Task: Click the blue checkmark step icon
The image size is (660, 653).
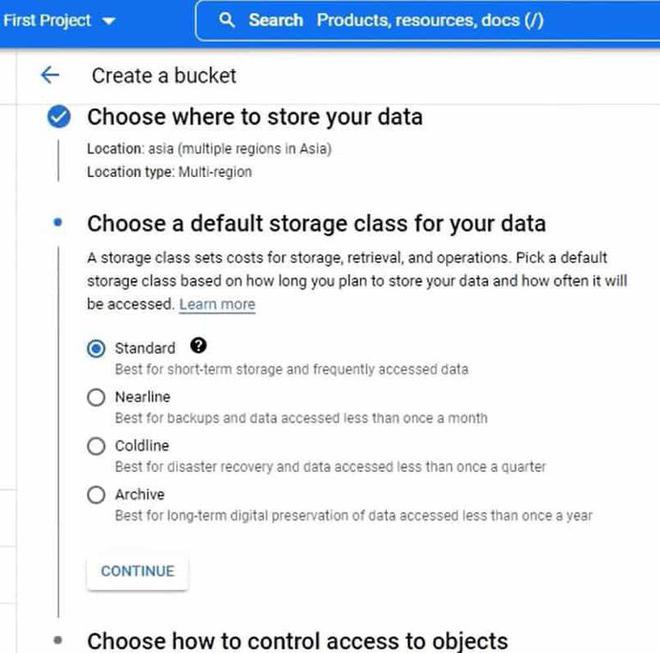Action: pos(59,118)
